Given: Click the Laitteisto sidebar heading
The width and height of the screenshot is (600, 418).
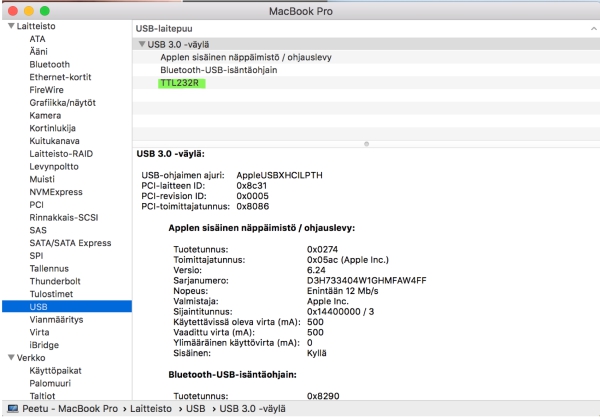Looking at the screenshot, I should coord(36,26).
